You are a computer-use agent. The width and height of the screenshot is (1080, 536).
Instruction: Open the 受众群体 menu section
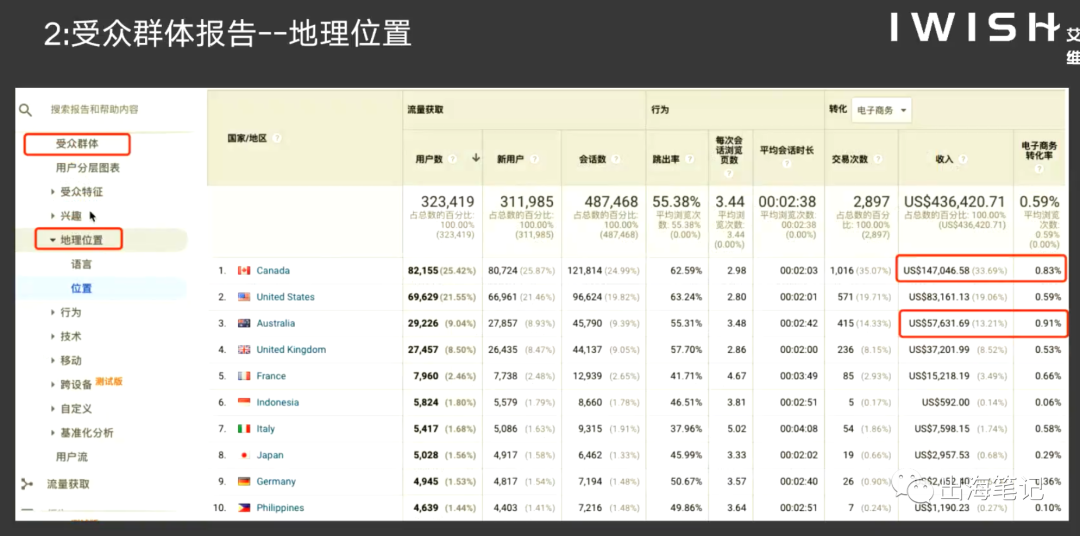coord(77,144)
